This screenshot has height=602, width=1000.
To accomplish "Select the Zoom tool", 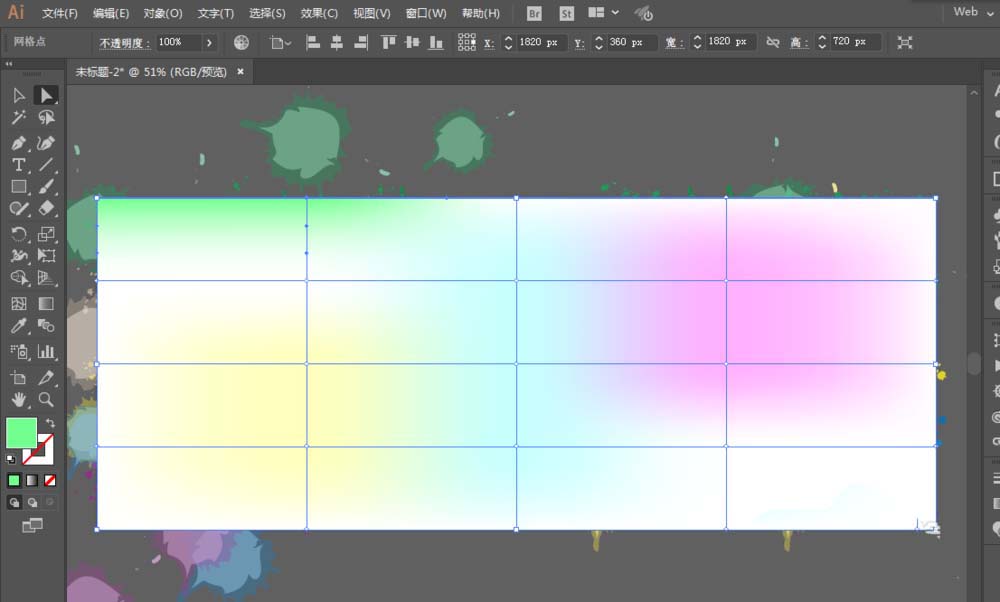I will tap(46, 400).
